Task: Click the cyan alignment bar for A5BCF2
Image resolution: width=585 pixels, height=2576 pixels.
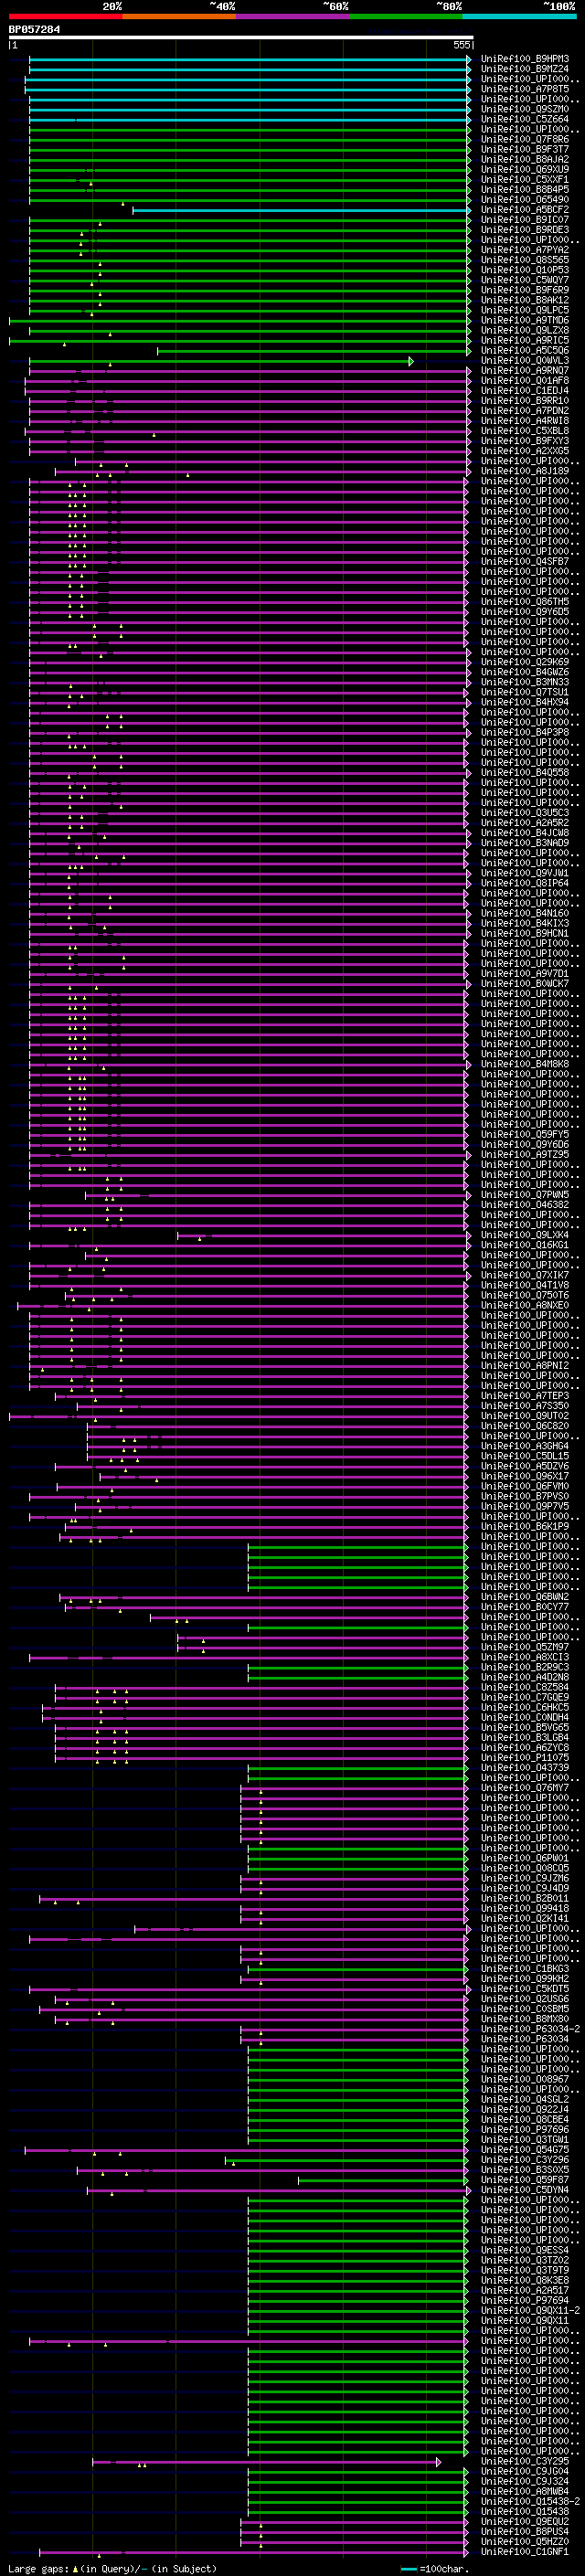Action: click(x=300, y=210)
